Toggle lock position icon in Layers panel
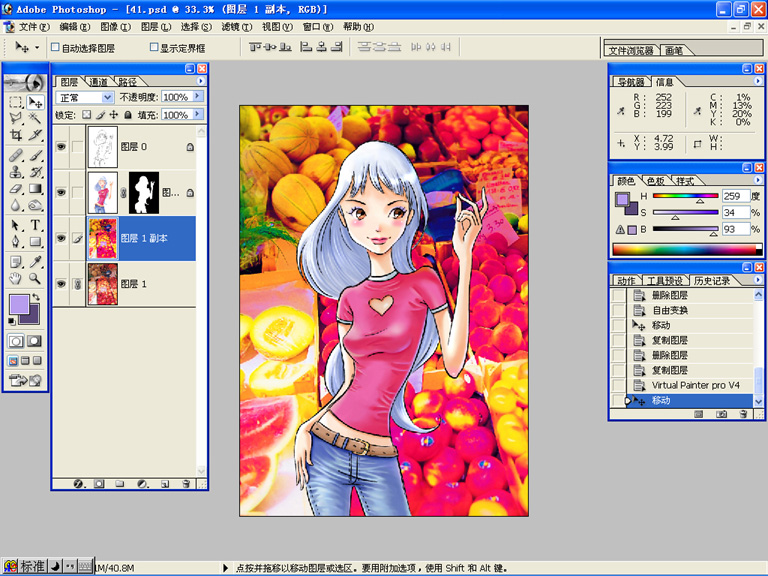The width and height of the screenshot is (768, 576). click(x=114, y=115)
